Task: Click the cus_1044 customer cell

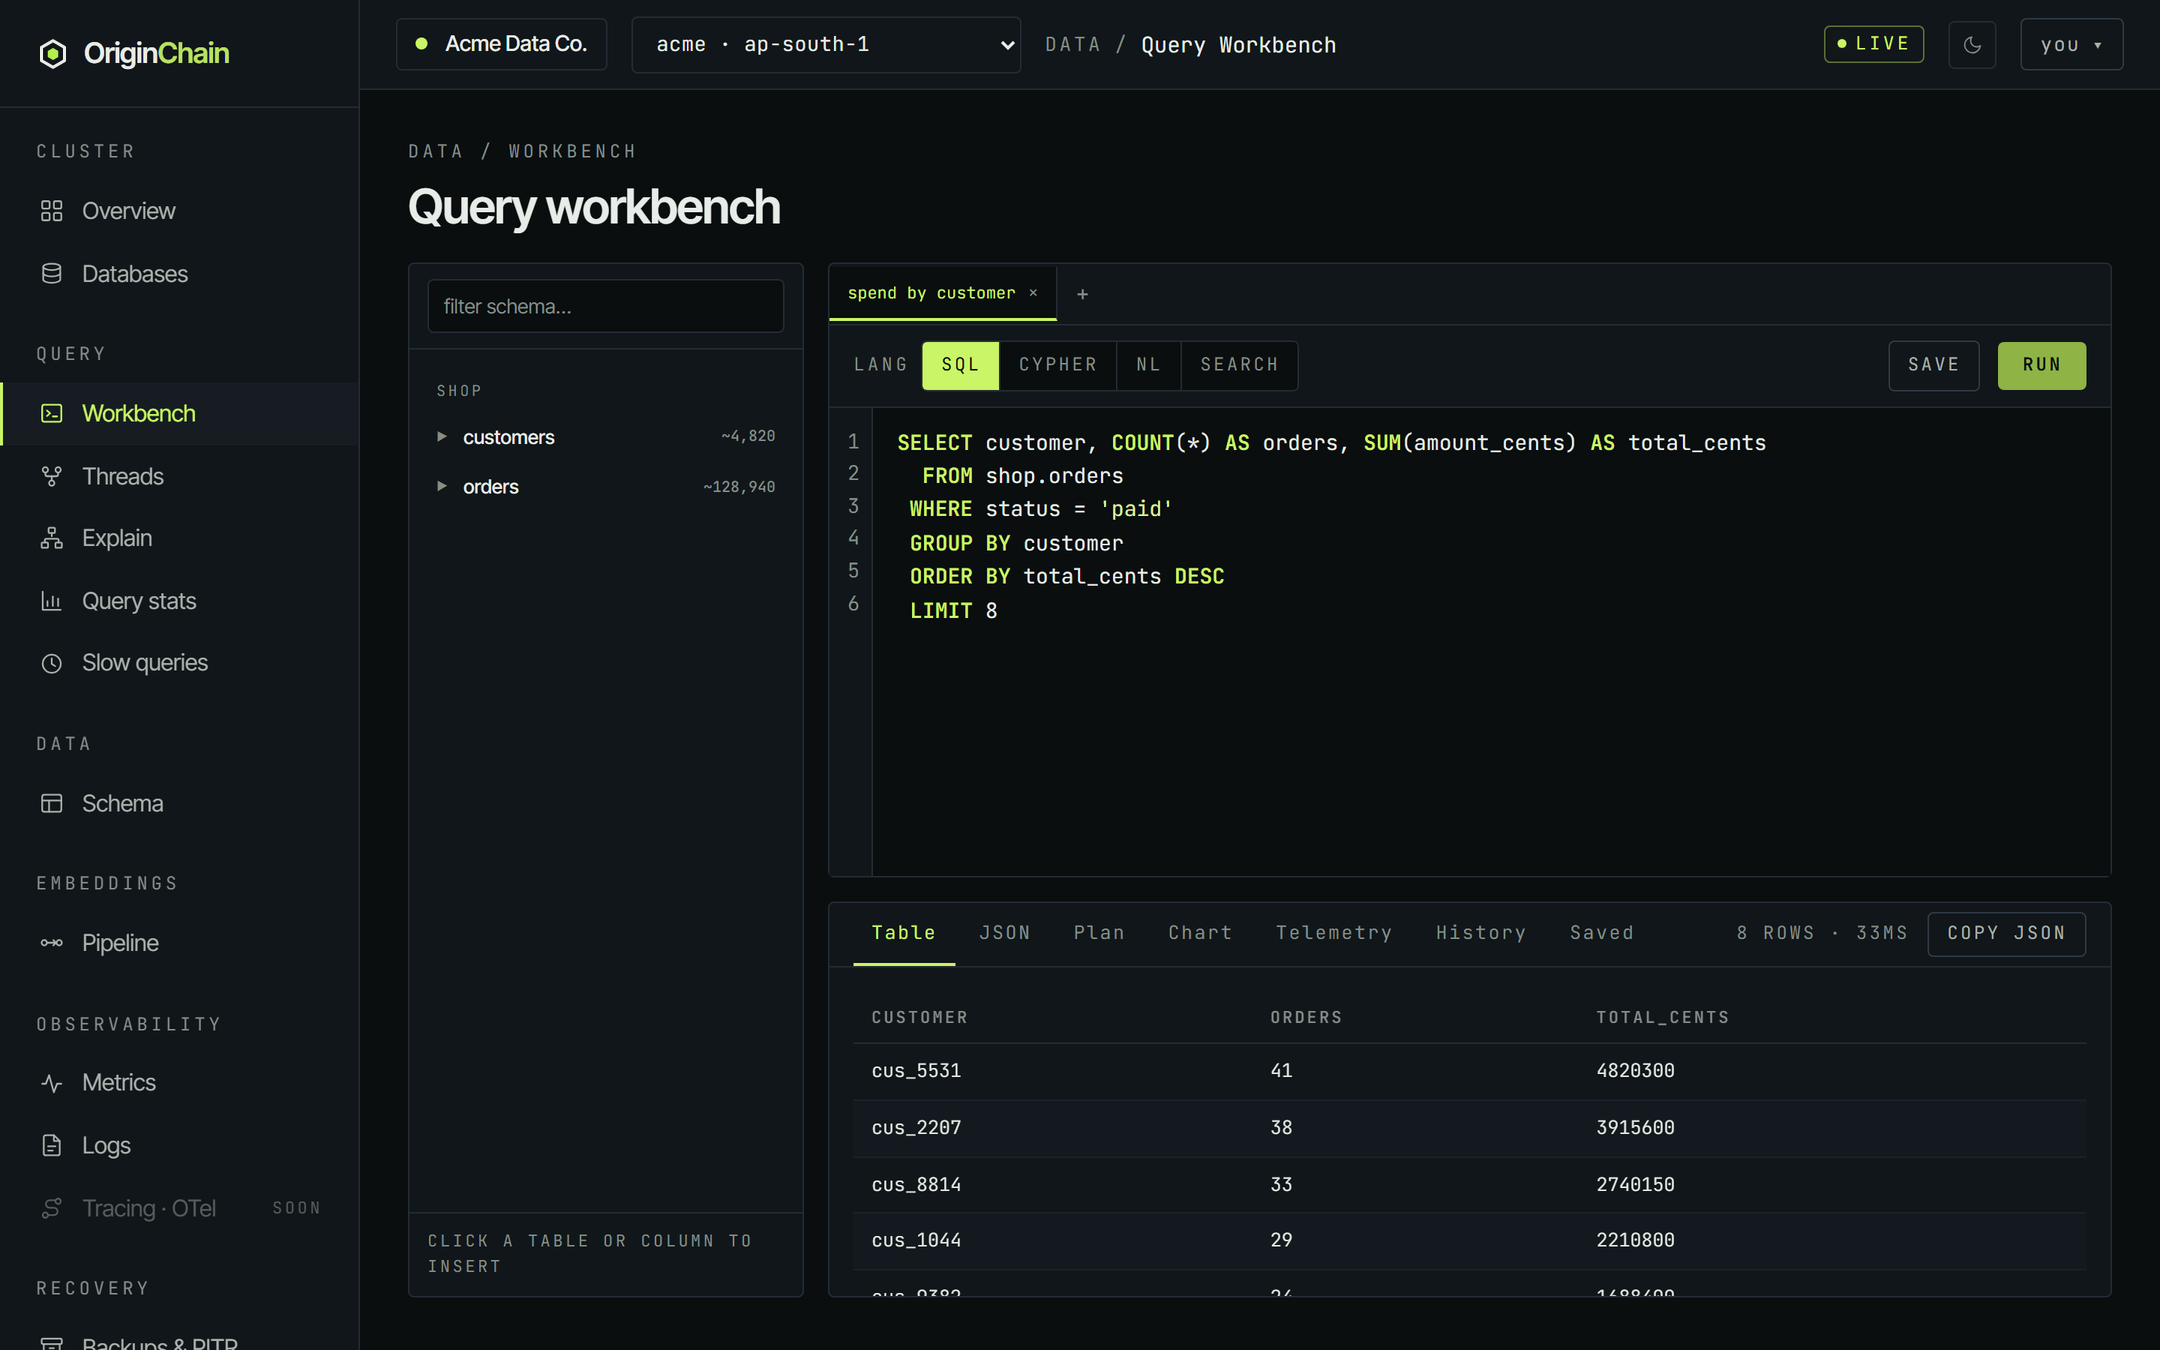Action: tap(916, 1240)
